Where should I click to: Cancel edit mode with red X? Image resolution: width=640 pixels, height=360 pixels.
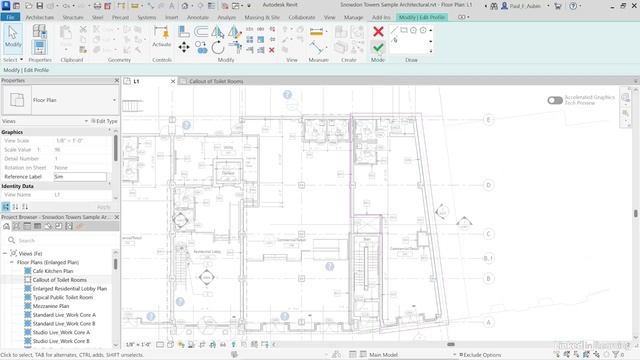click(x=378, y=31)
